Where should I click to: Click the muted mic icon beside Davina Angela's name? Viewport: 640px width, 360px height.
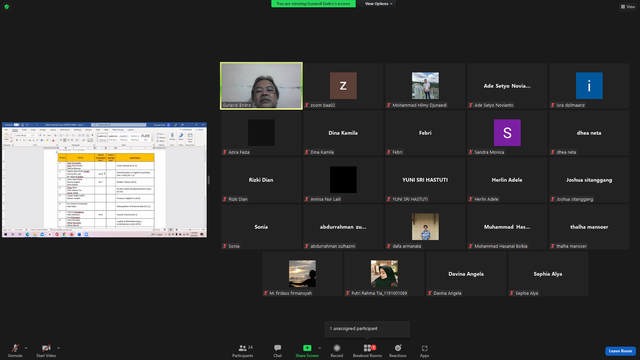(430, 293)
